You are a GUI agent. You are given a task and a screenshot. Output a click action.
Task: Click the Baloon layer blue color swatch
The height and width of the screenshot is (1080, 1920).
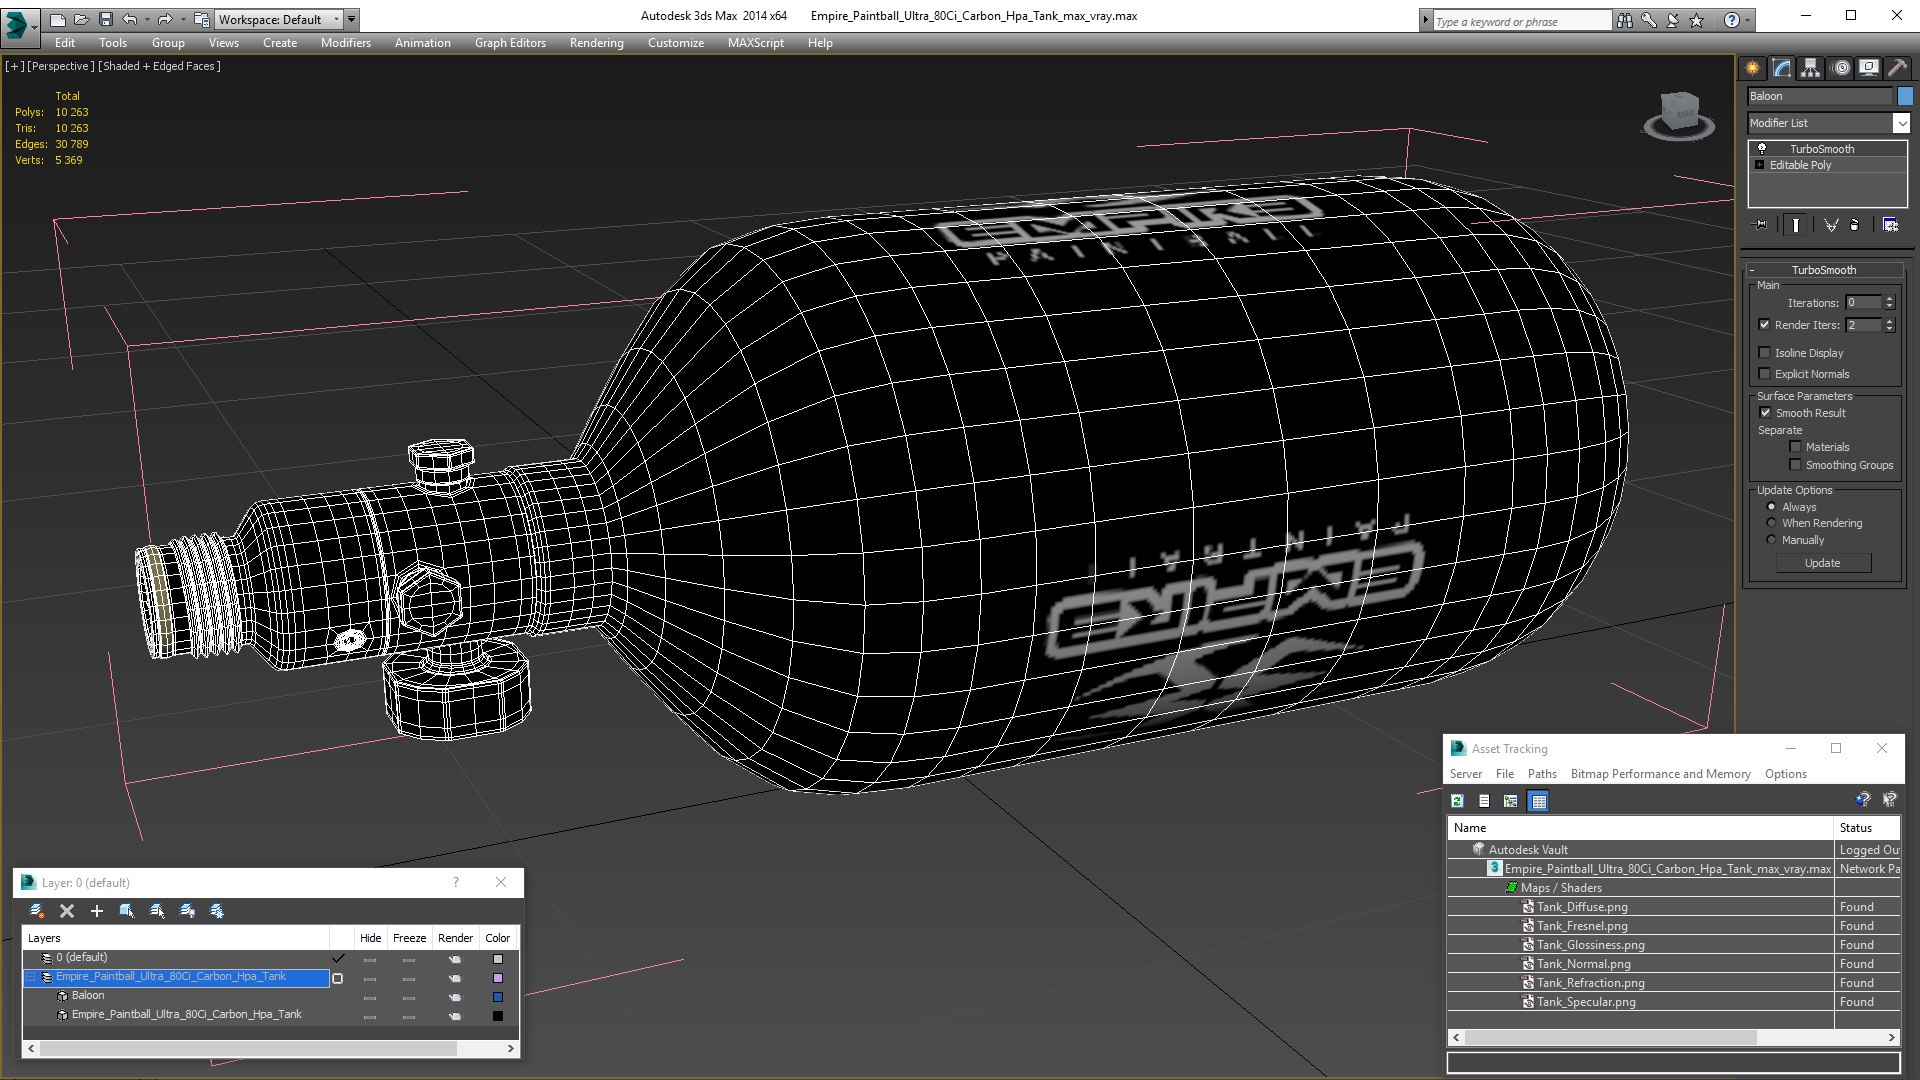[x=497, y=997]
